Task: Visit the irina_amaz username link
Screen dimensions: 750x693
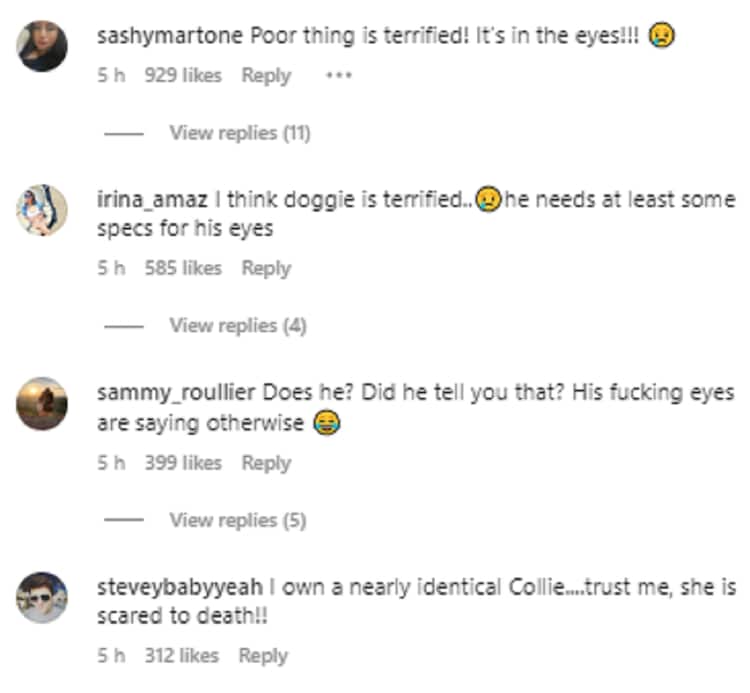Action: [146, 200]
